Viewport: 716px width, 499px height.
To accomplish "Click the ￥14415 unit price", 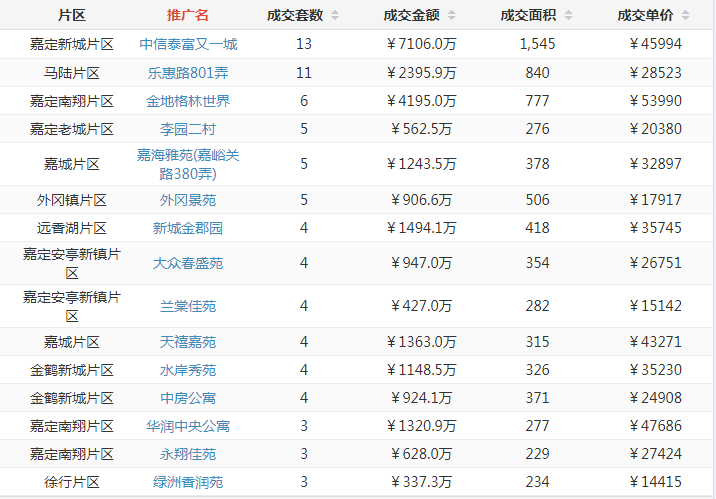I will click(x=655, y=482).
